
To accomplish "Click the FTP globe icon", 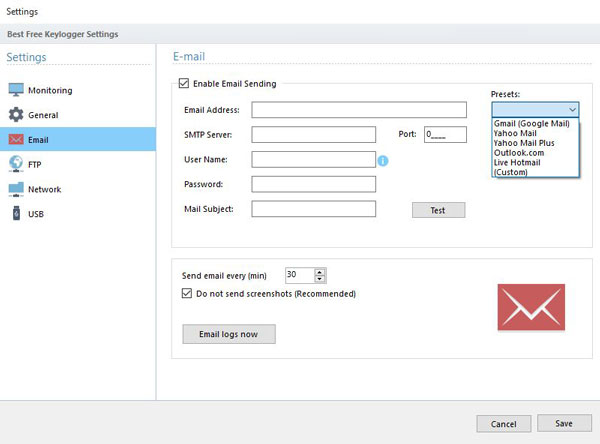I will pos(16,164).
